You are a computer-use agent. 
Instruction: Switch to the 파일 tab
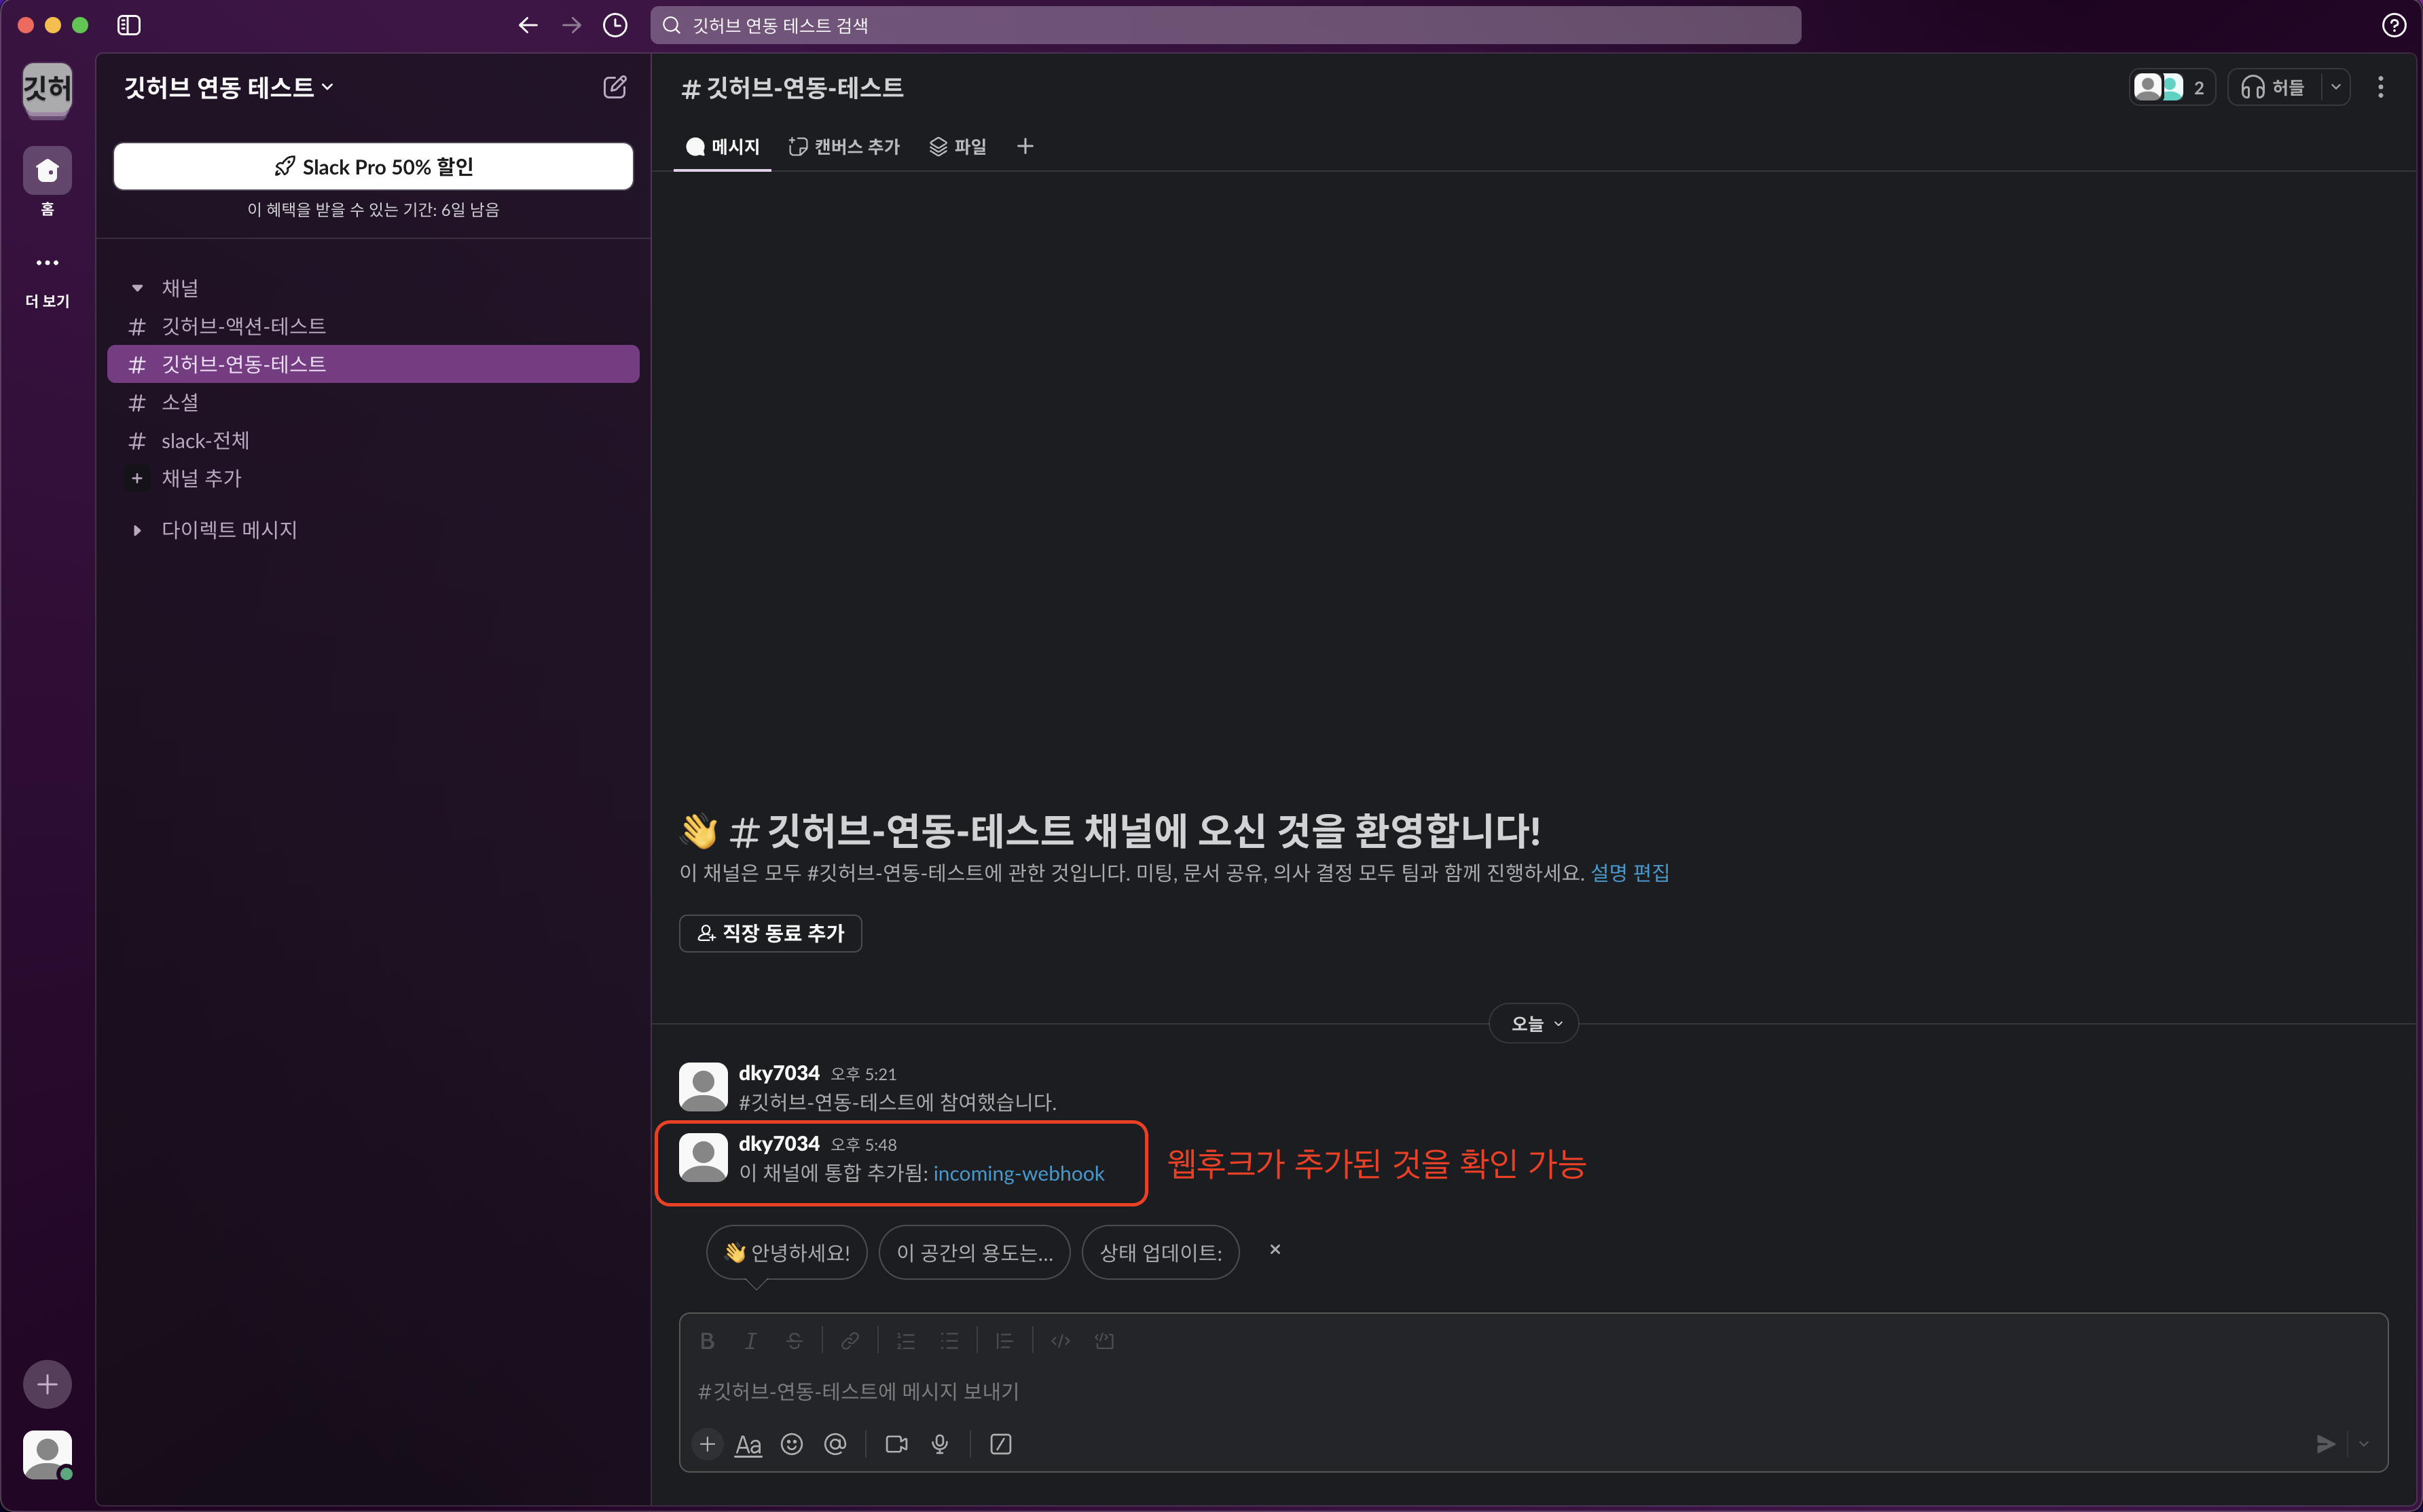pyautogui.click(x=957, y=147)
